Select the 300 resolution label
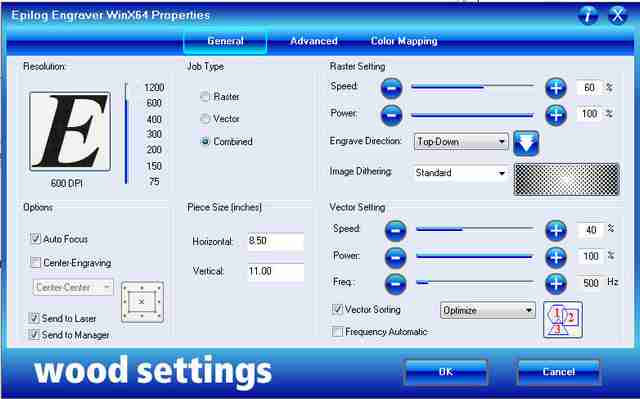This screenshot has width=640, height=399. tap(154, 134)
